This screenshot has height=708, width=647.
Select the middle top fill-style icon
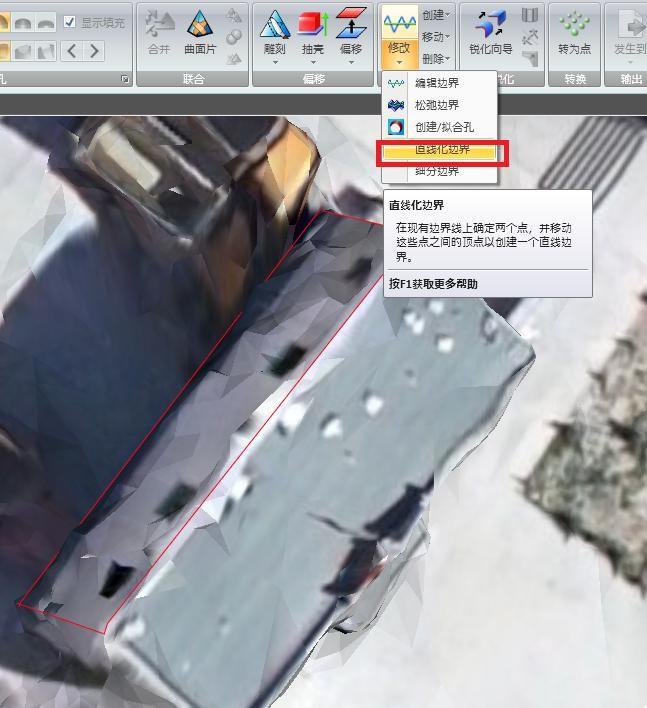click(x=23, y=22)
